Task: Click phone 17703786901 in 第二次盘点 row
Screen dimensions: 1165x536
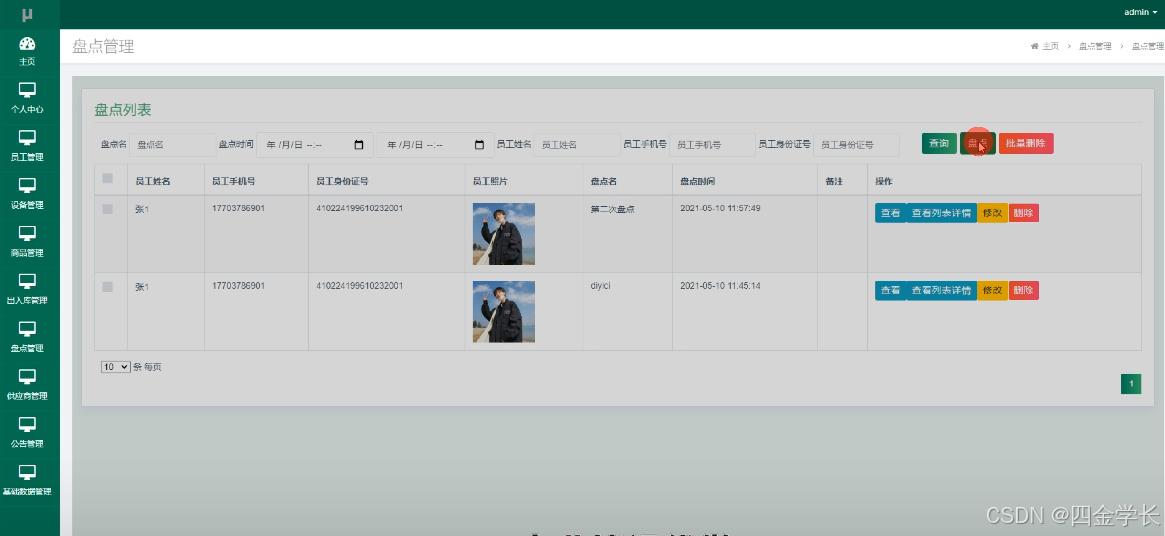Action: [238, 208]
